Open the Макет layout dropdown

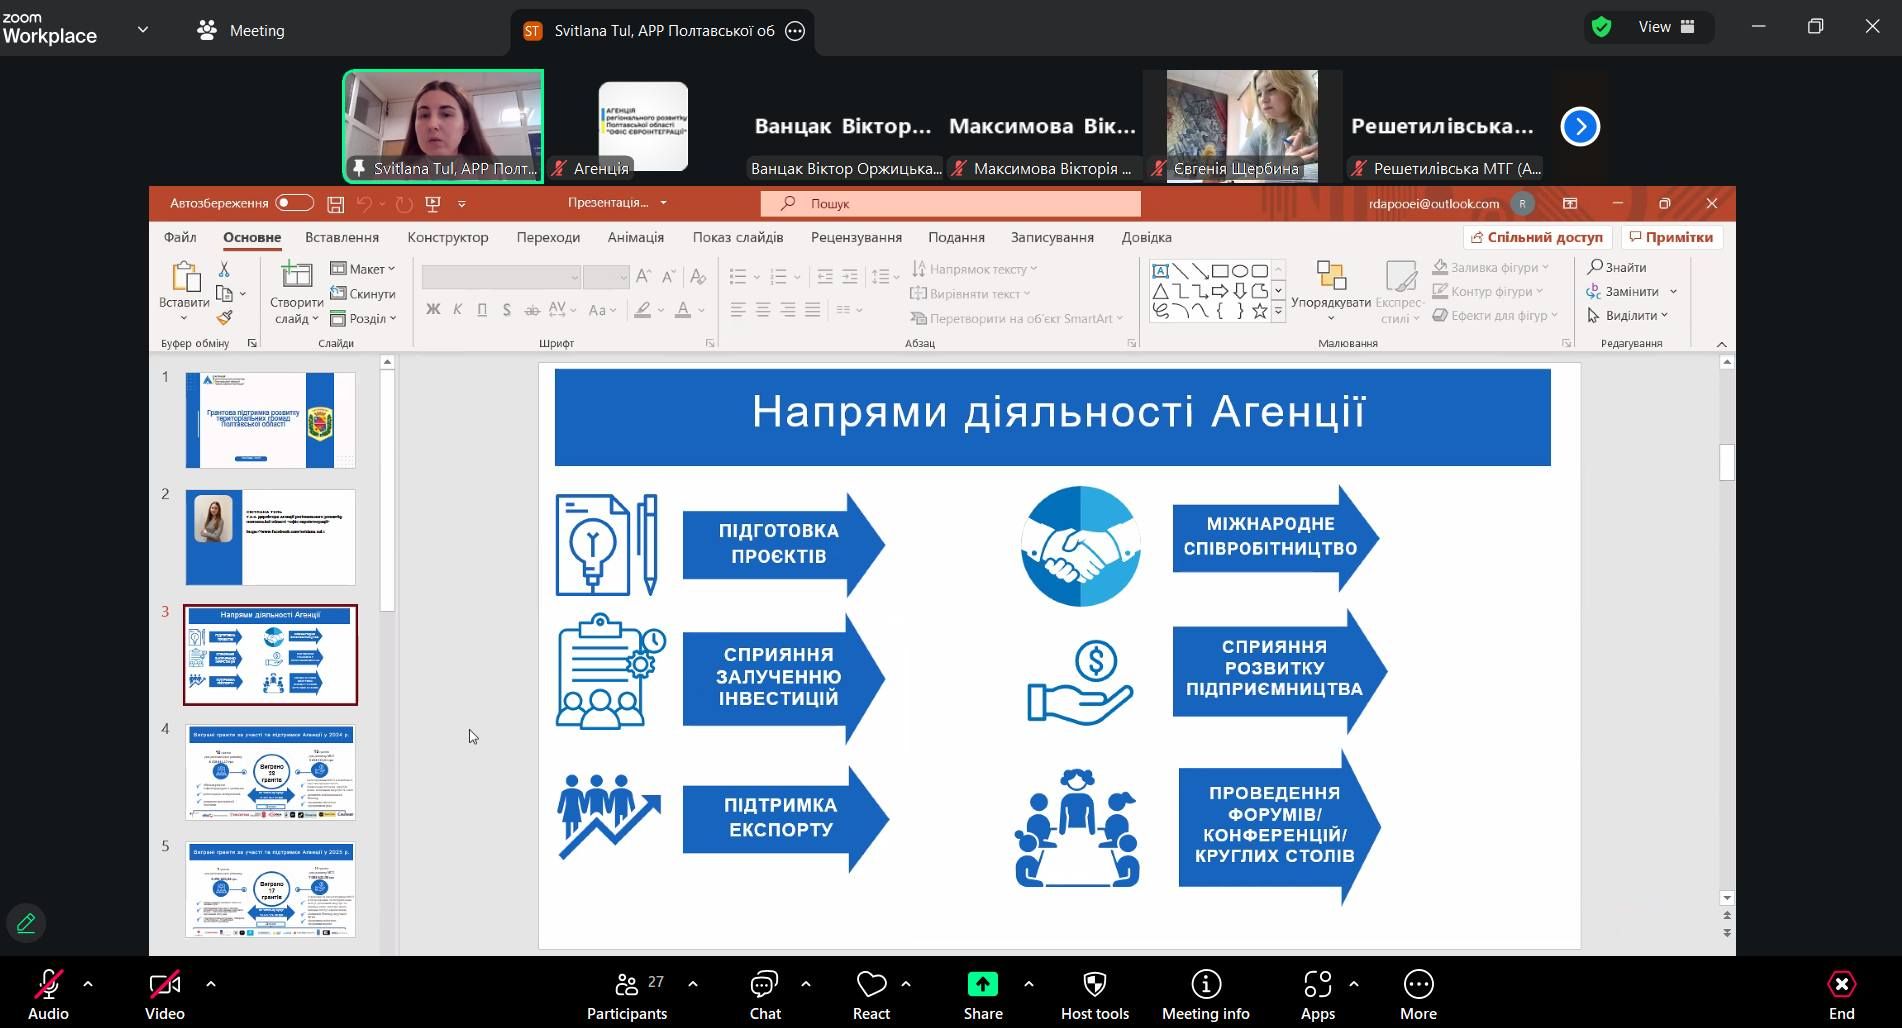pyautogui.click(x=364, y=269)
